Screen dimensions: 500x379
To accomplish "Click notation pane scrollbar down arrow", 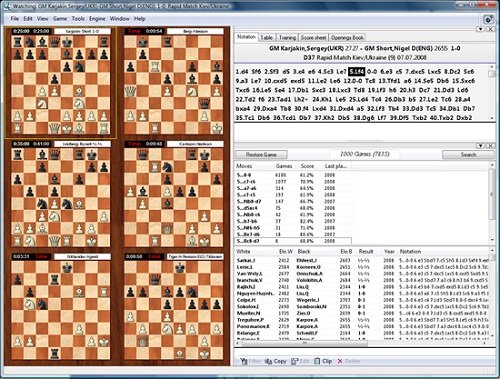I will 492,118.
